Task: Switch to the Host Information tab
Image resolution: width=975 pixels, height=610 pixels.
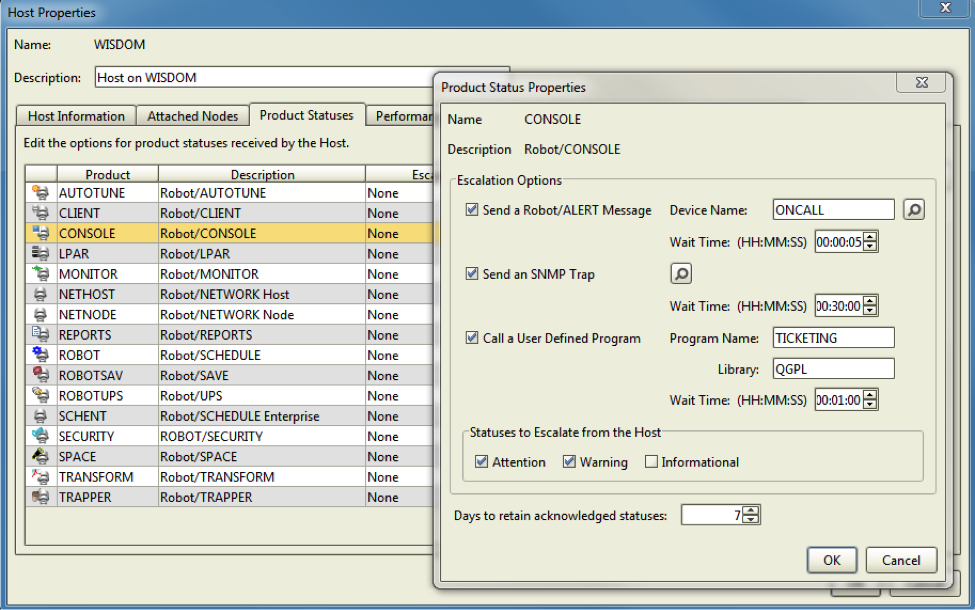Action: pos(76,116)
